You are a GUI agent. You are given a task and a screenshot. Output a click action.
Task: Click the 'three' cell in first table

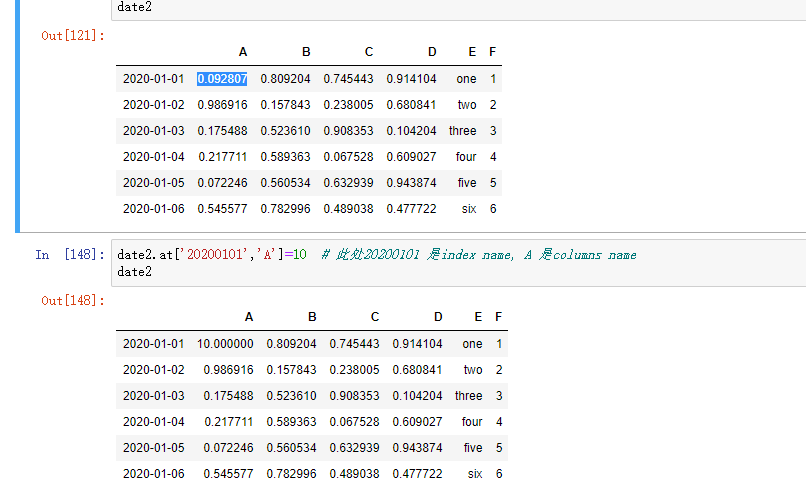tap(463, 131)
